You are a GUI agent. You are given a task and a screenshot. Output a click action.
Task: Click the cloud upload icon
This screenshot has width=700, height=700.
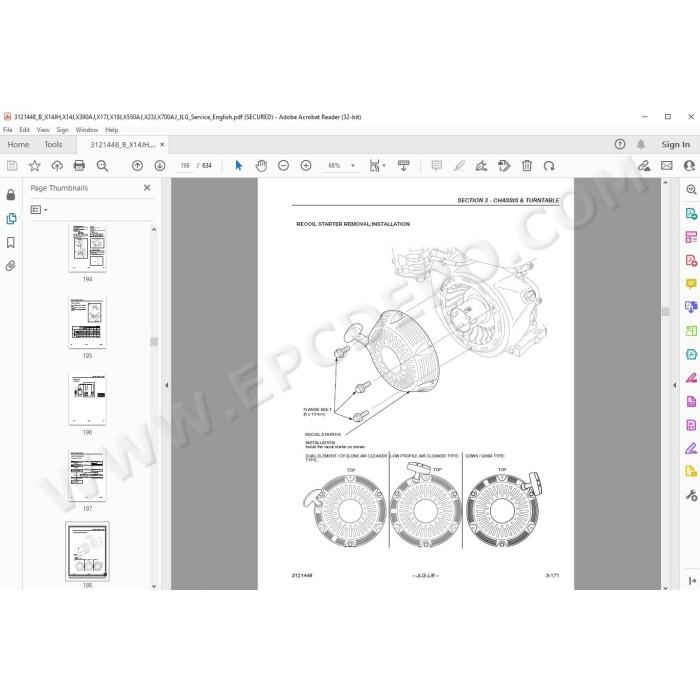point(57,166)
